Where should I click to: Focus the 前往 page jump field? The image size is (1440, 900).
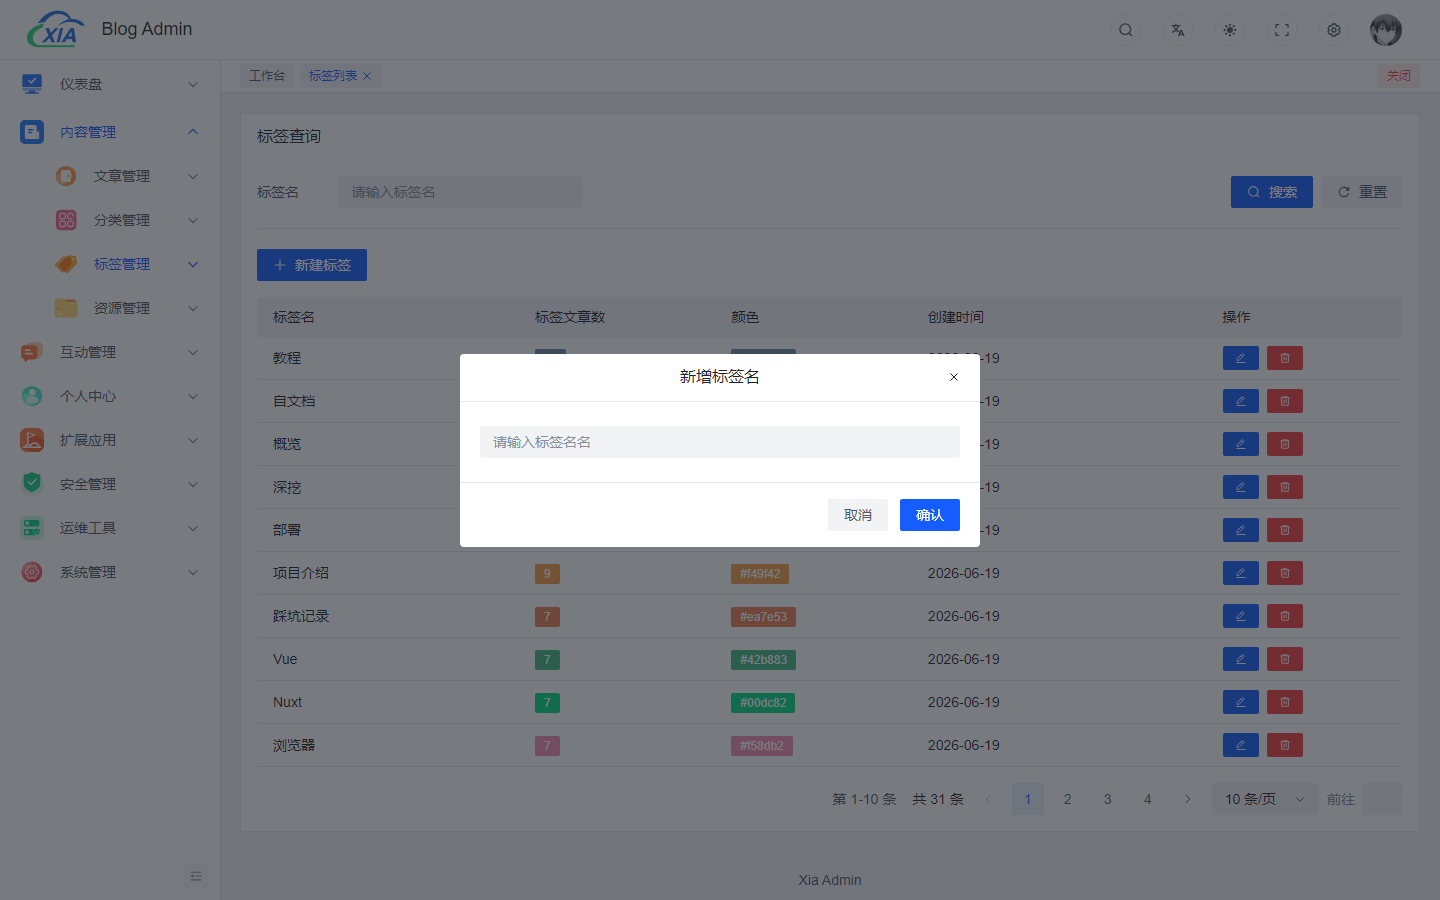pos(1383,799)
